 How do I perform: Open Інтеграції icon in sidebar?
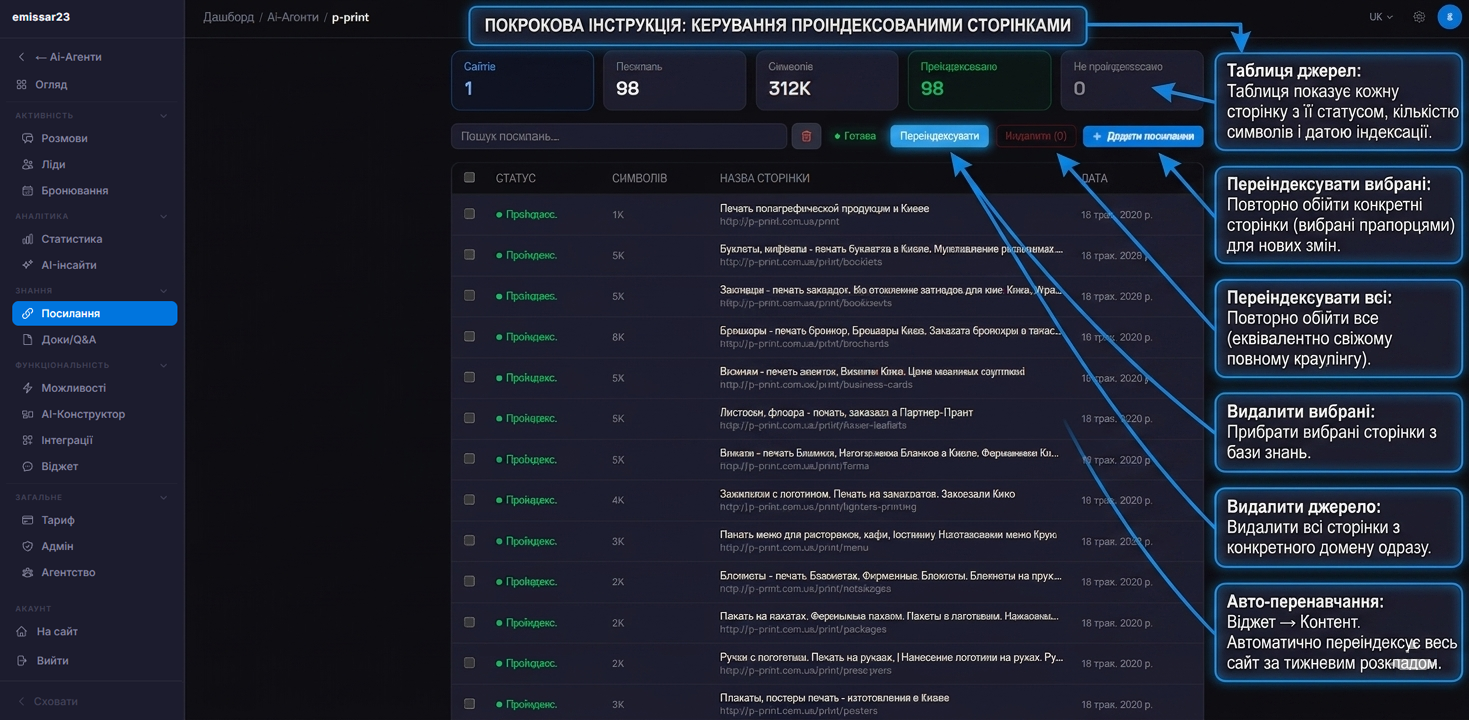(28, 440)
